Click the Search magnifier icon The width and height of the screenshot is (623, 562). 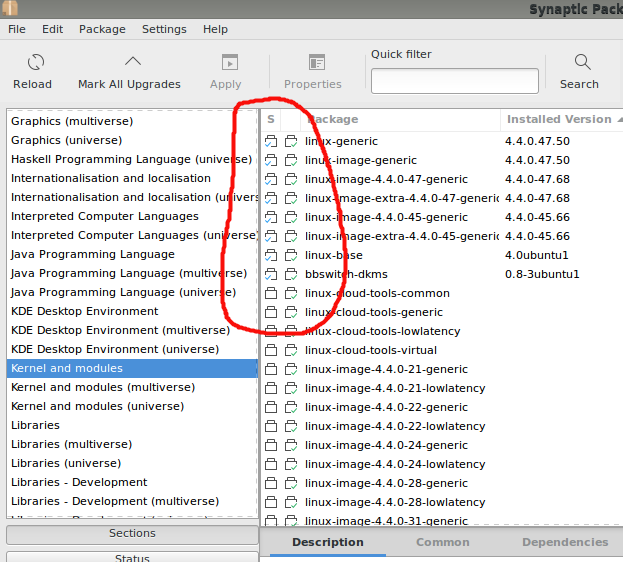tap(582, 62)
